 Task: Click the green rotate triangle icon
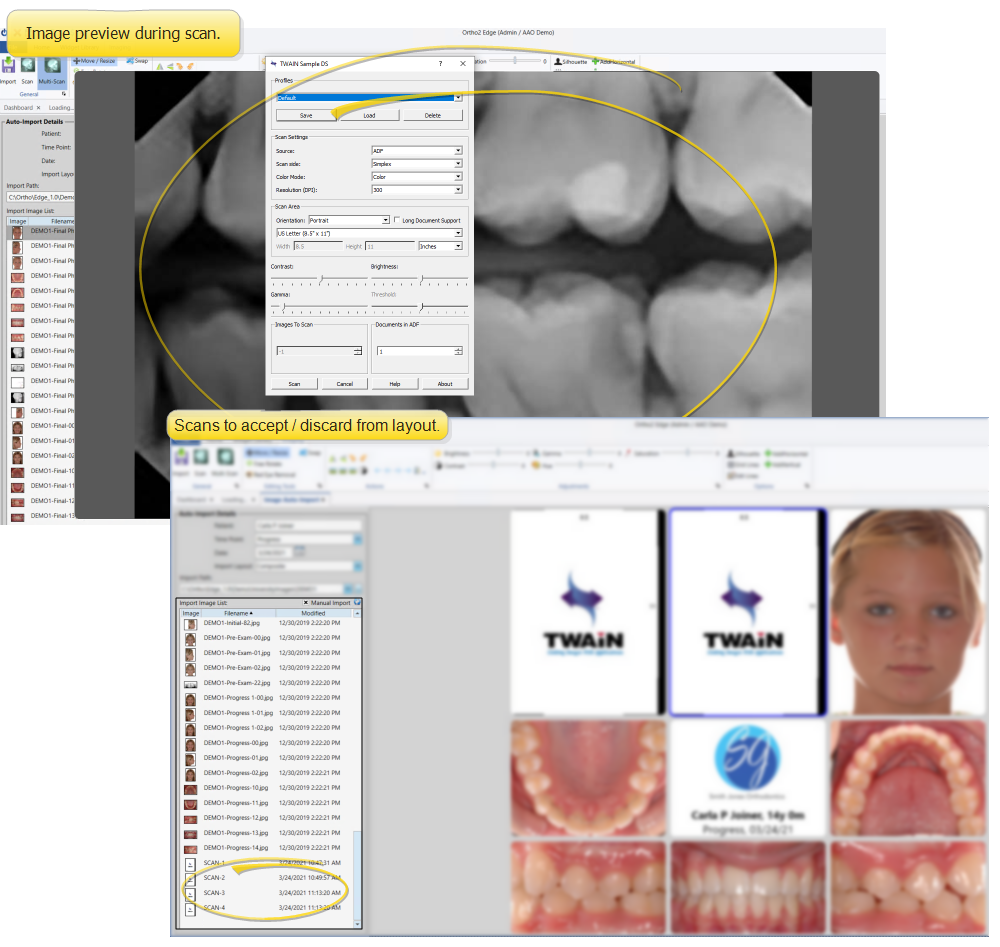click(x=158, y=66)
